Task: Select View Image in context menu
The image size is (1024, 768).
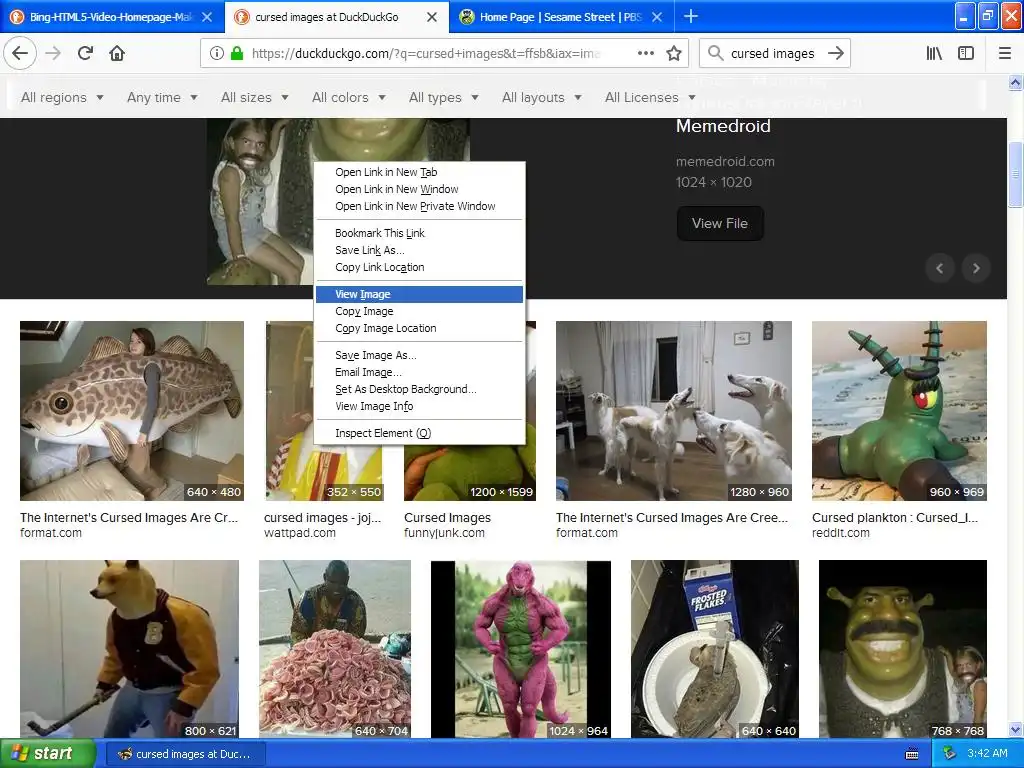Action: (x=419, y=294)
